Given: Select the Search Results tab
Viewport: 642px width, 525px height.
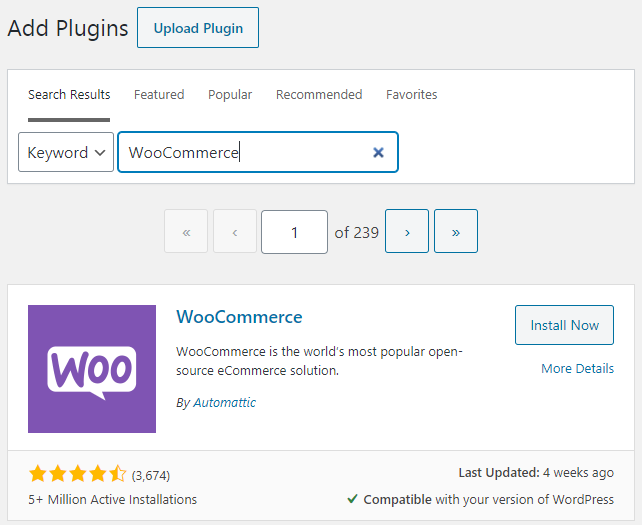Looking at the screenshot, I should (x=69, y=95).
